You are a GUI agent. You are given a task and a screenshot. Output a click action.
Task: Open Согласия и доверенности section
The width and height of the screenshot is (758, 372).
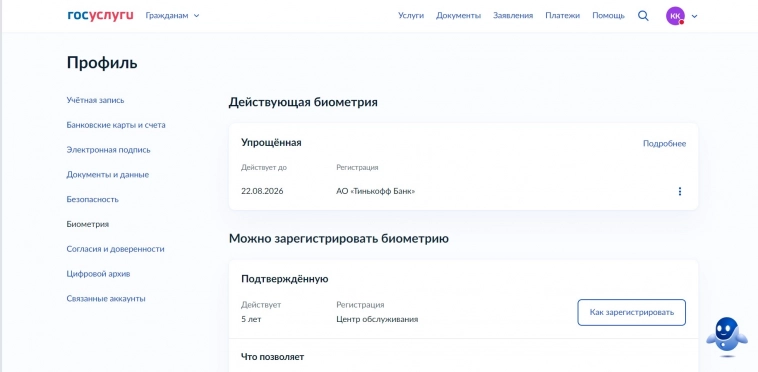coord(116,249)
